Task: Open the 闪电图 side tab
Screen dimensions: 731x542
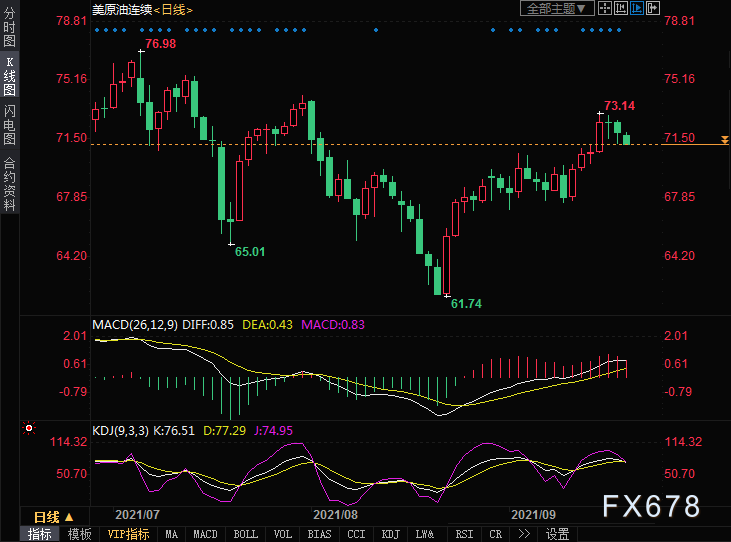Action: (9, 124)
